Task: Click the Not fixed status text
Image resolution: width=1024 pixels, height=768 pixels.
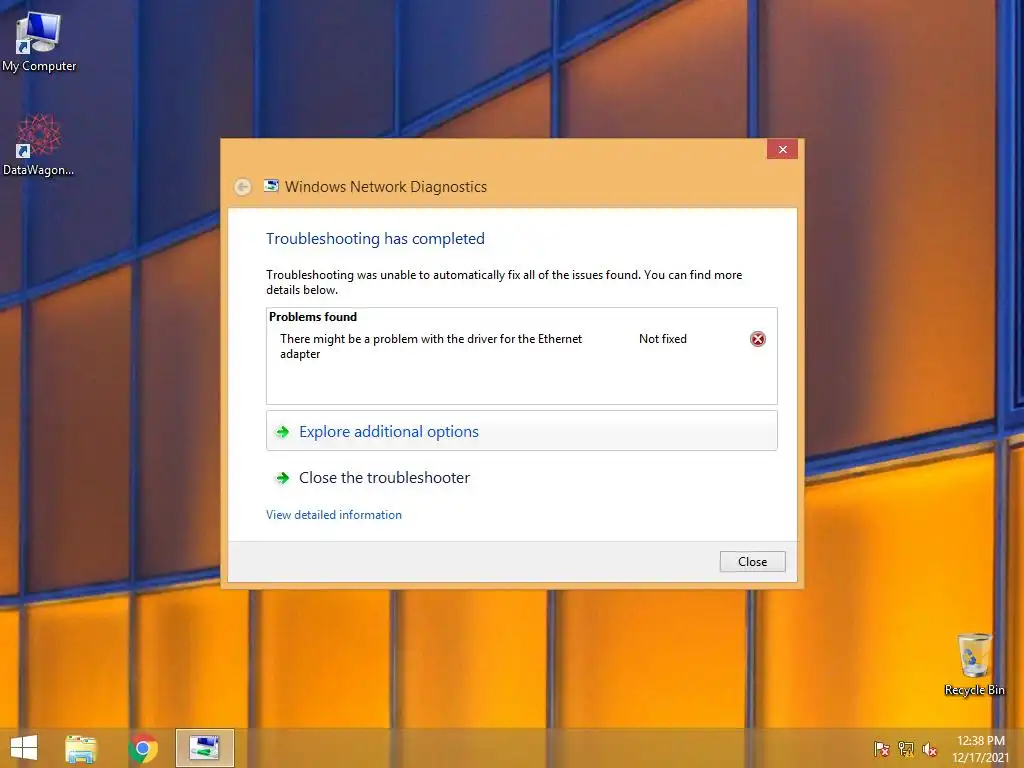Action: (x=663, y=339)
